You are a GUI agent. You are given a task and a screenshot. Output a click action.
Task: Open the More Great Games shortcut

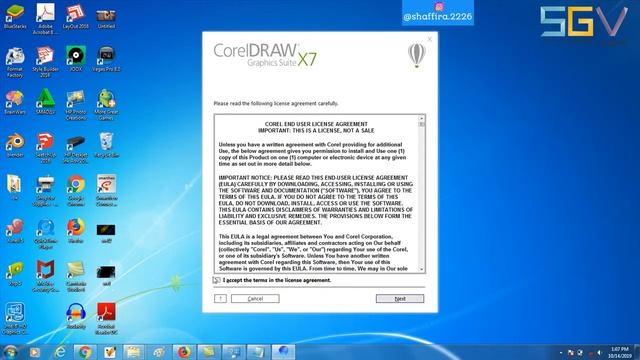click(x=106, y=105)
